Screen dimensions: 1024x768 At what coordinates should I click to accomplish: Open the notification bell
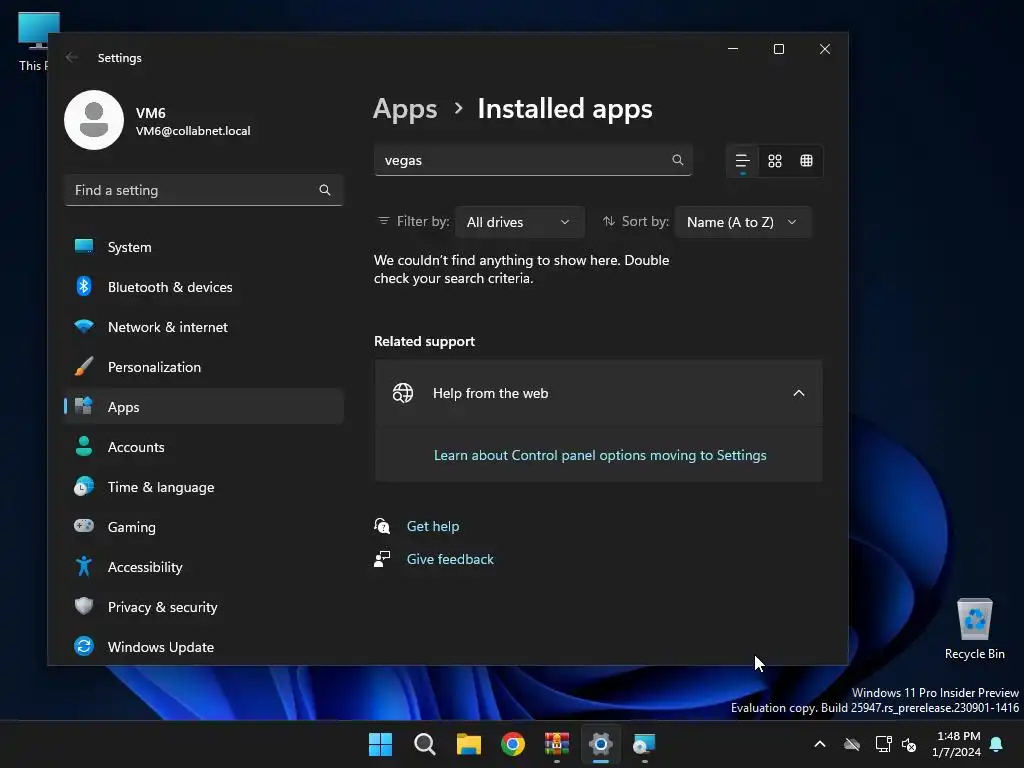pos(997,744)
